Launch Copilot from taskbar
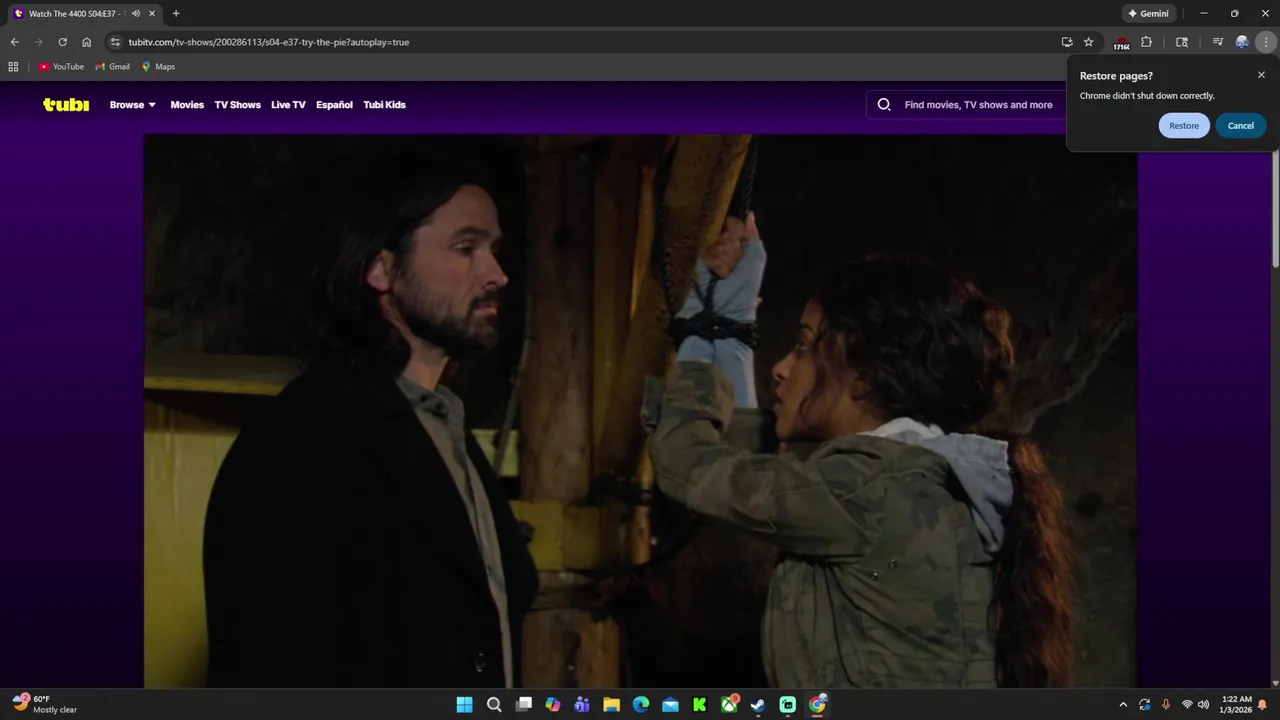Image resolution: width=1280 pixels, height=720 pixels. [553, 705]
